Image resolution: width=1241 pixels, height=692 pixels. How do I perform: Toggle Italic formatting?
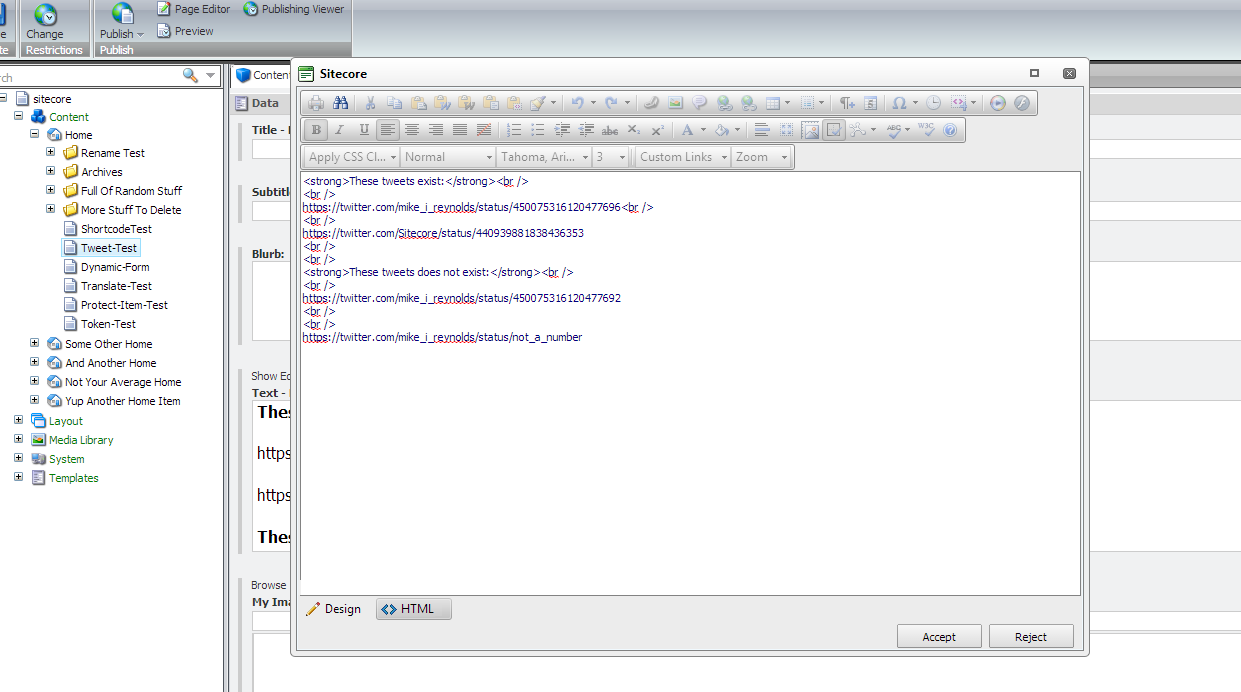point(340,130)
